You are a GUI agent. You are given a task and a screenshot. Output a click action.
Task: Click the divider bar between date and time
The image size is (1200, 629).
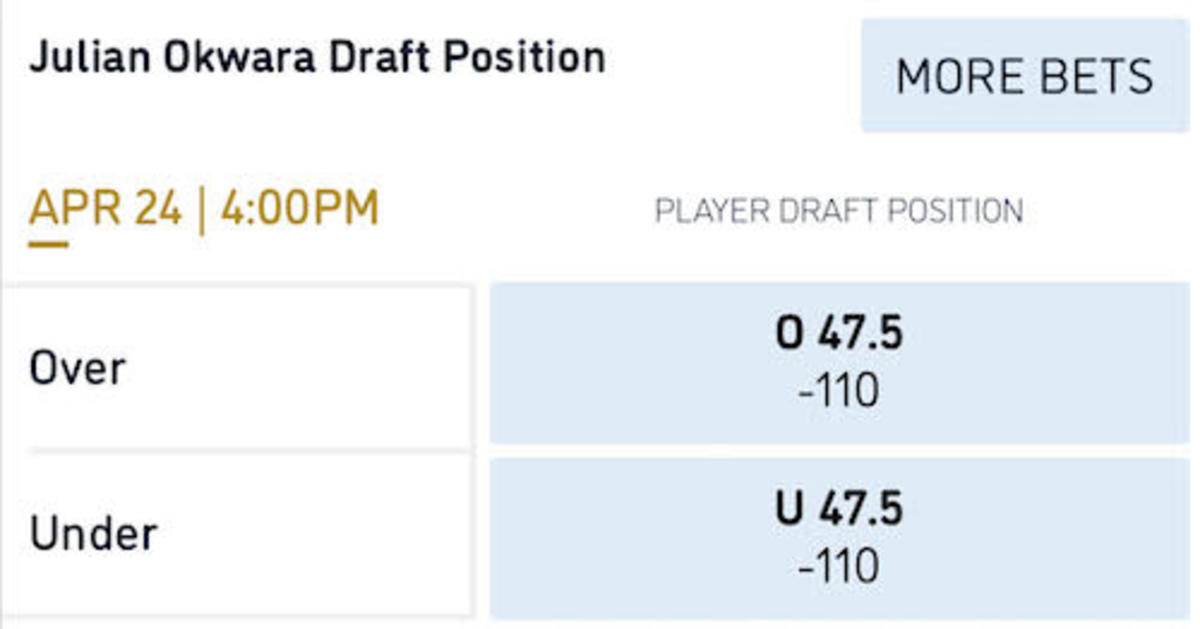(201, 210)
